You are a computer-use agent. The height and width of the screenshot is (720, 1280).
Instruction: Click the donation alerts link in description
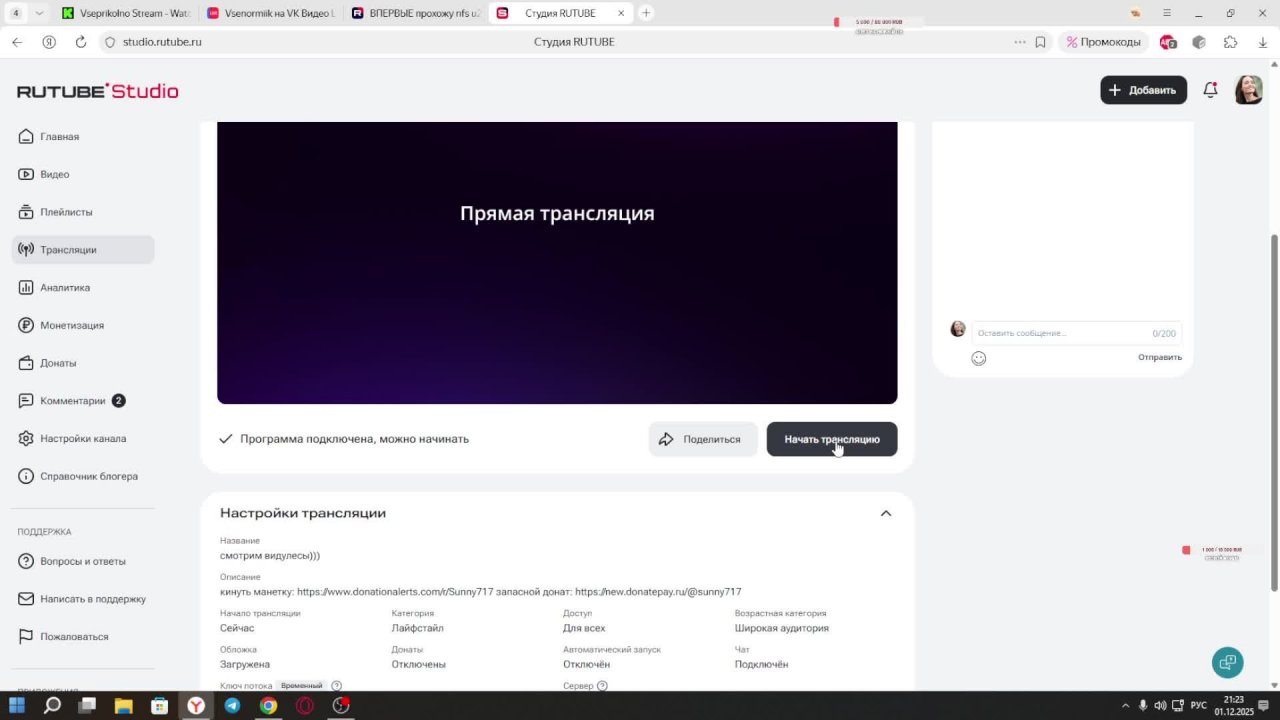click(x=395, y=592)
